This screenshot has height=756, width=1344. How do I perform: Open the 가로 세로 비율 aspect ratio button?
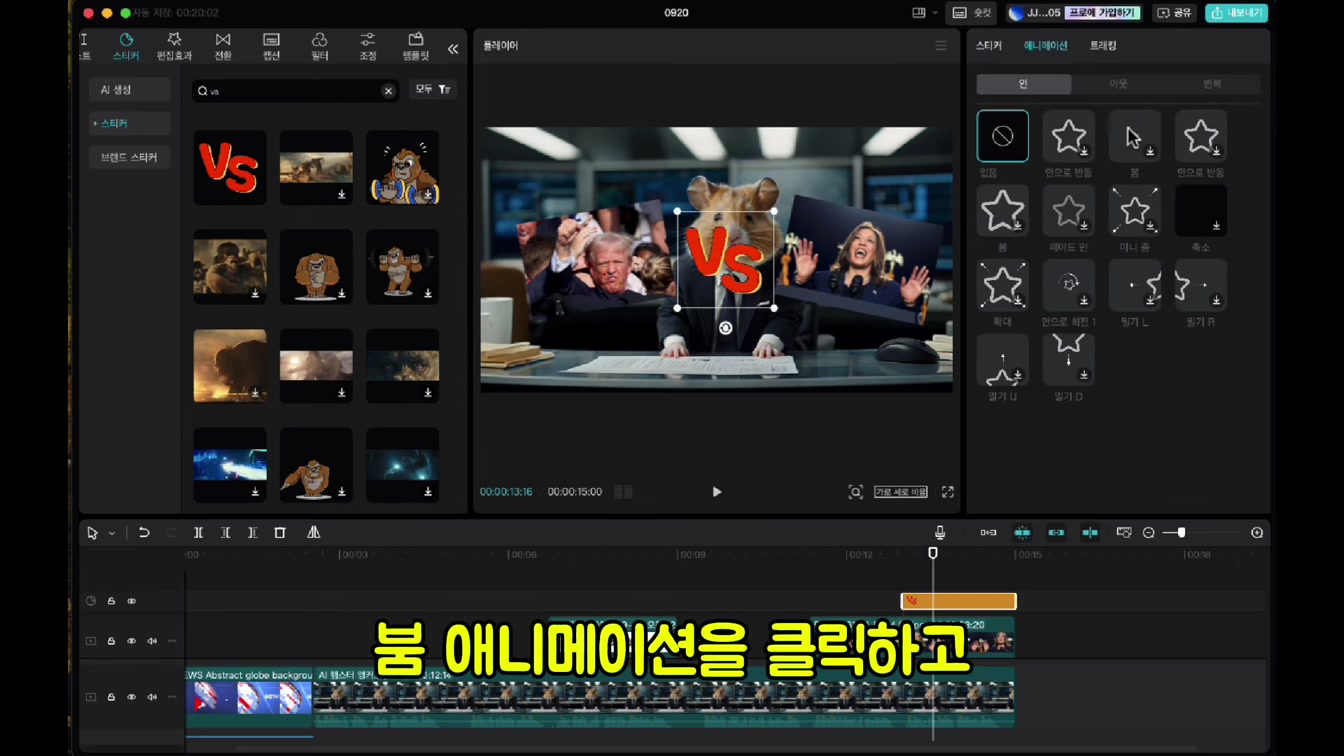click(901, 492)
